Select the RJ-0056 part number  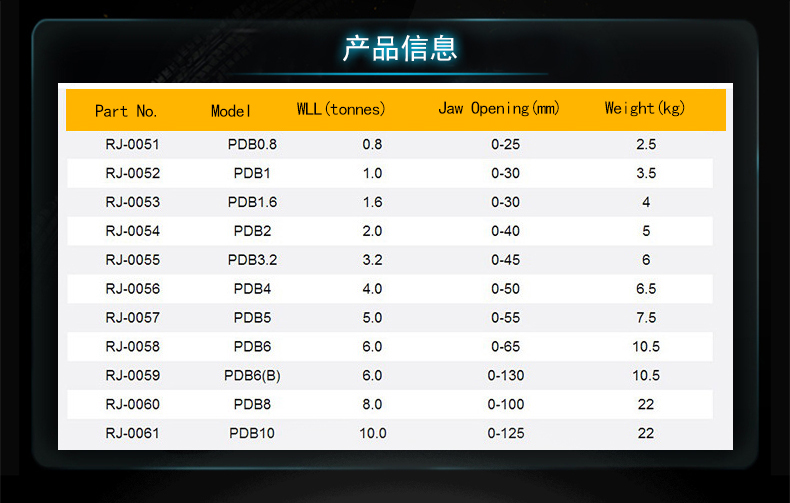pyautogui.click(x=133, y=289)
